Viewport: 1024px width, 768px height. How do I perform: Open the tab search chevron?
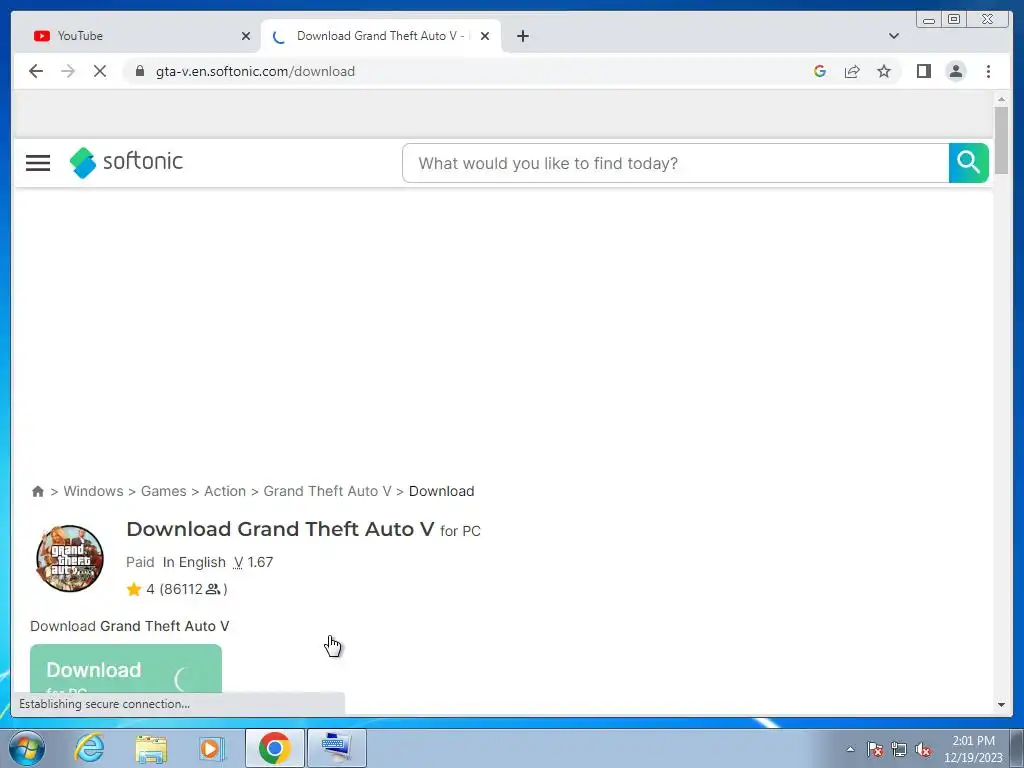[894, 36]
